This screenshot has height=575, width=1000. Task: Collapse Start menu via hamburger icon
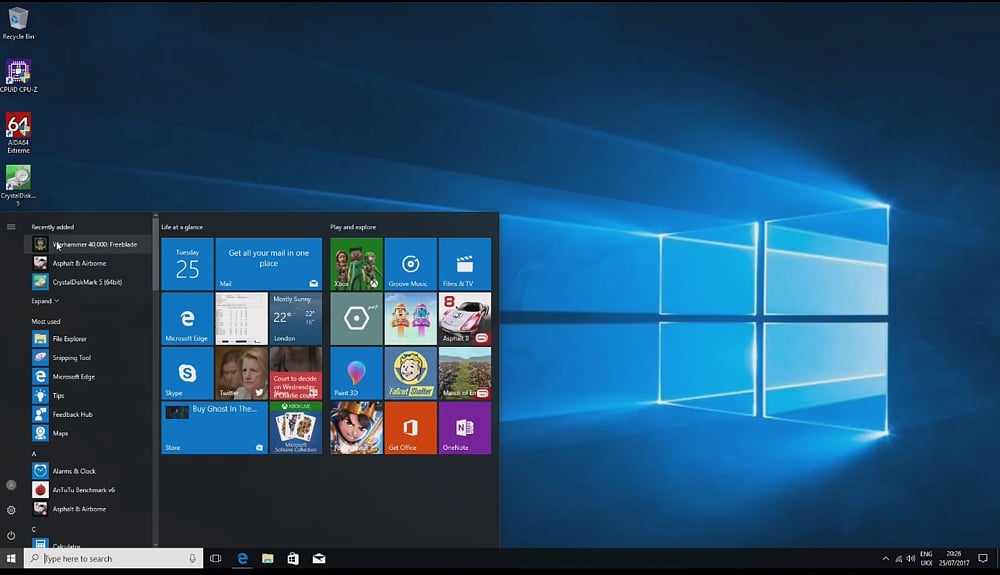pyautogui.click(x=11, y=227)
